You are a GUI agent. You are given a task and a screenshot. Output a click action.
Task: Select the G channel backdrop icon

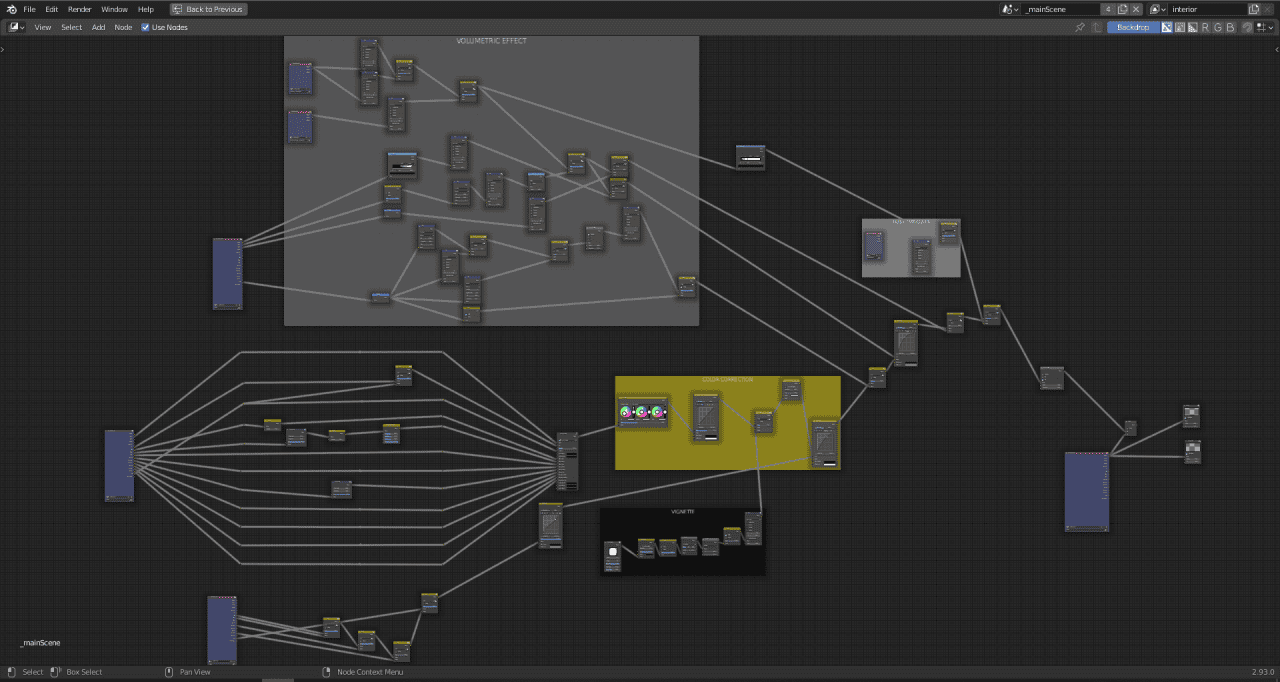pyautogui.click(x=1218, y=27)
